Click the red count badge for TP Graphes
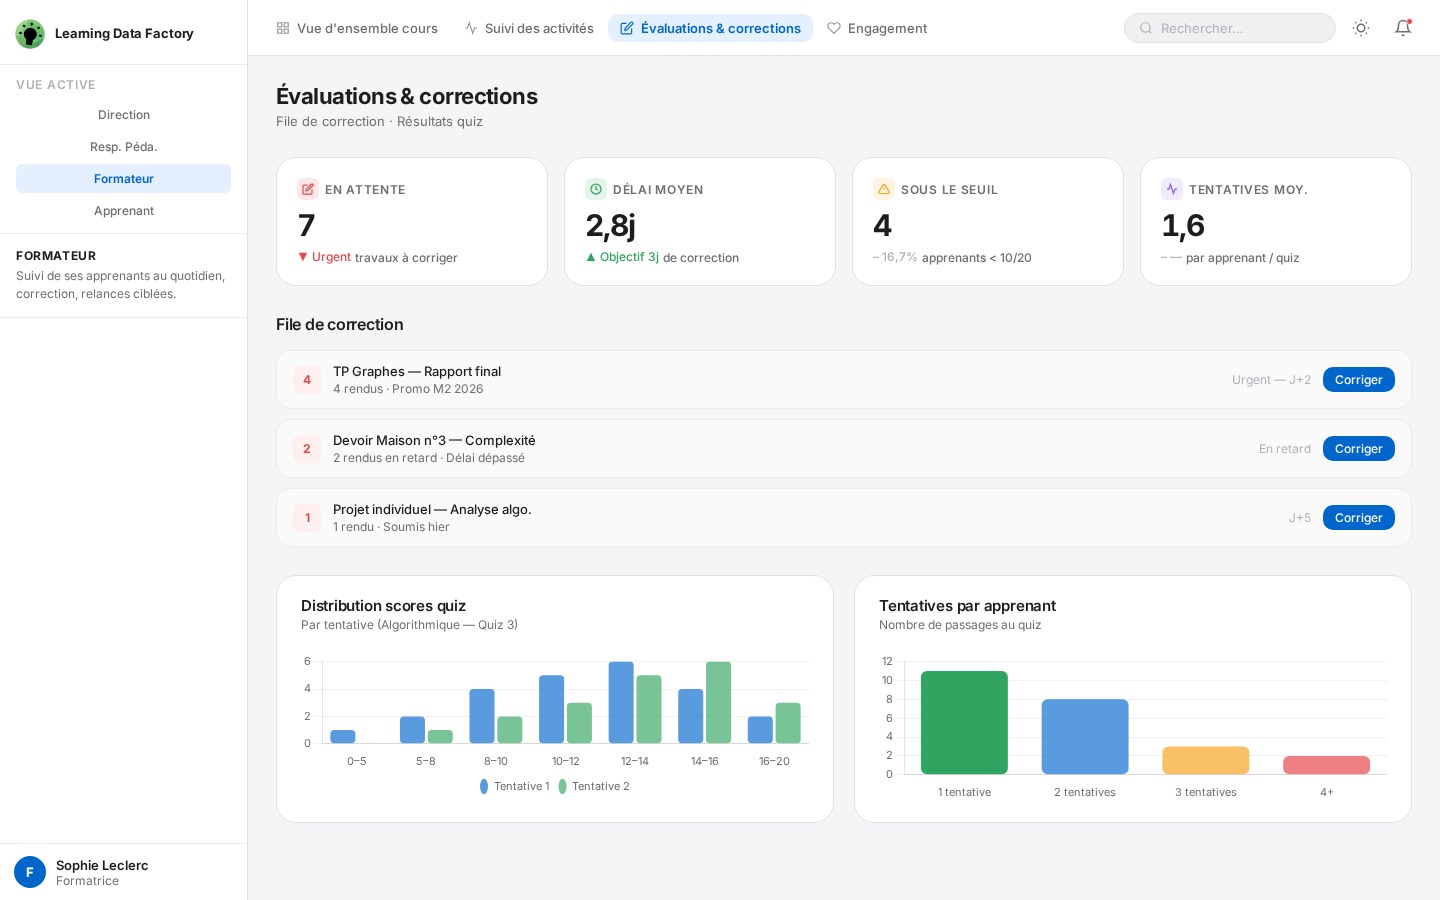The width and height of the screenshot is (1440, 900). tap(307, 380)
